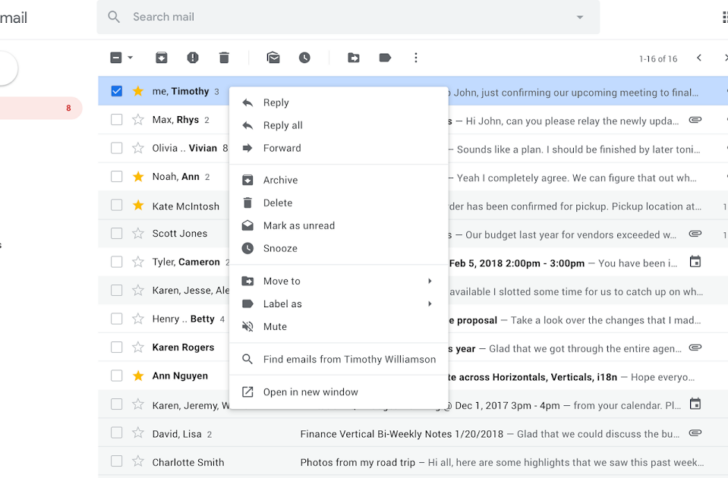Click the Labels tag icon in toolbar
Image resolution: width=728 pixels, height=478 pixels.
[x=385, y=58]
